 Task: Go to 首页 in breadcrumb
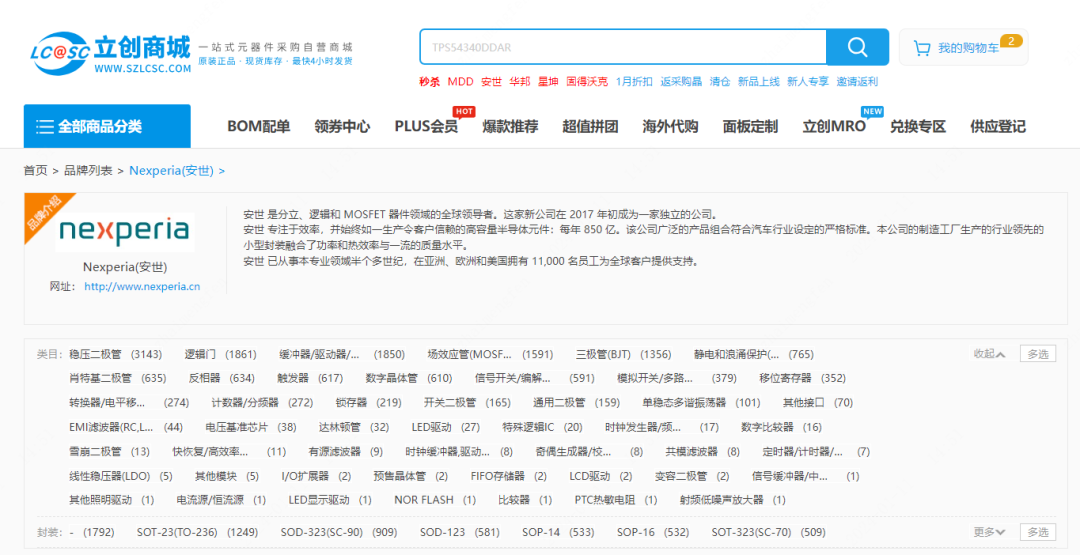pos(35,171)
